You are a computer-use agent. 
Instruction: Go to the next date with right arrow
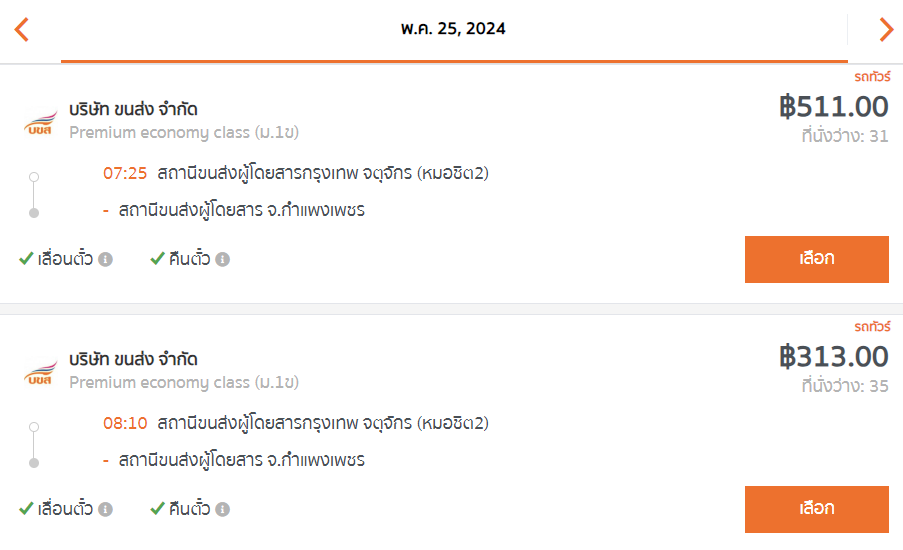pos(885,29)
